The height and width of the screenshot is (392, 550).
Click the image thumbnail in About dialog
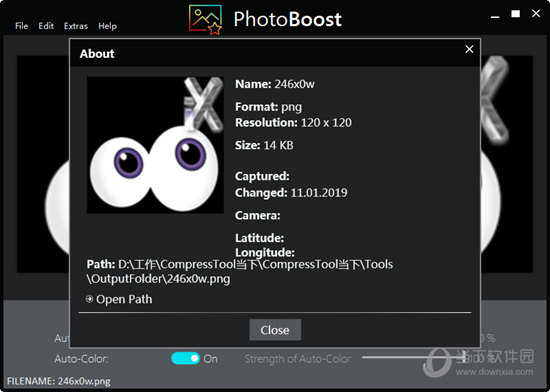point(155,145)
